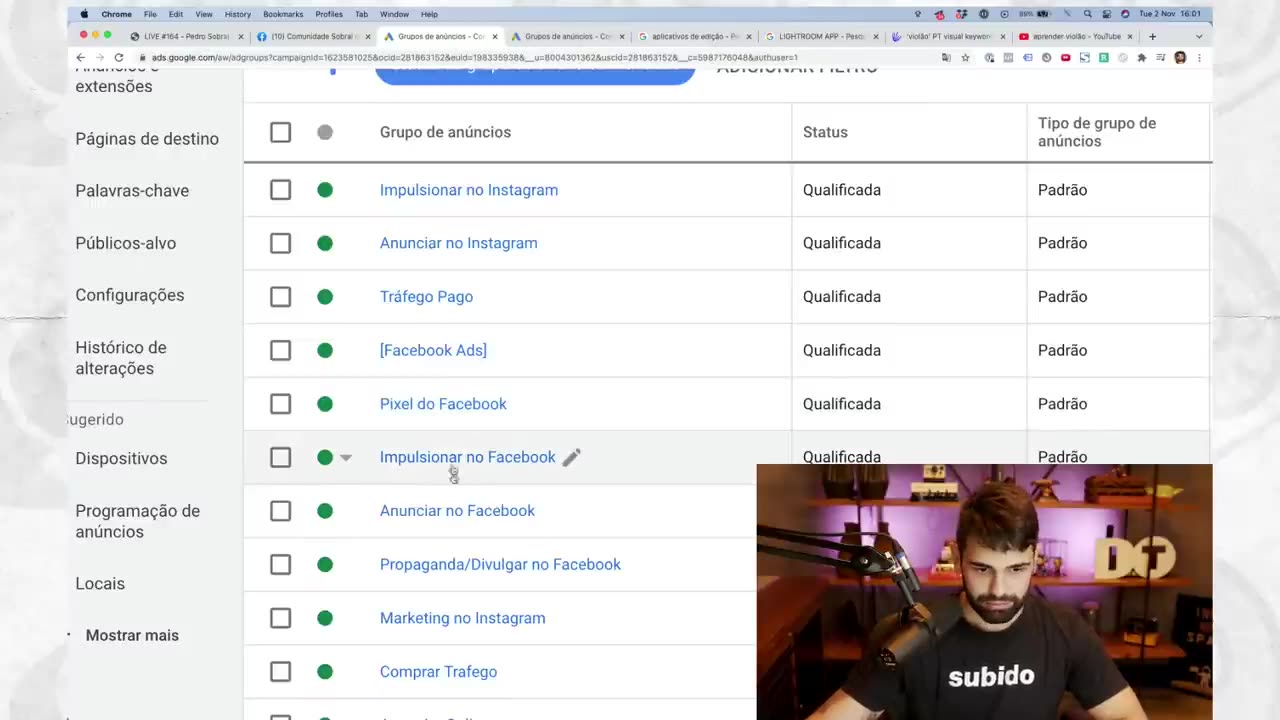Open Configurações in sidebar
This screenshot has width=1280, height=720.
click(130, 295)
